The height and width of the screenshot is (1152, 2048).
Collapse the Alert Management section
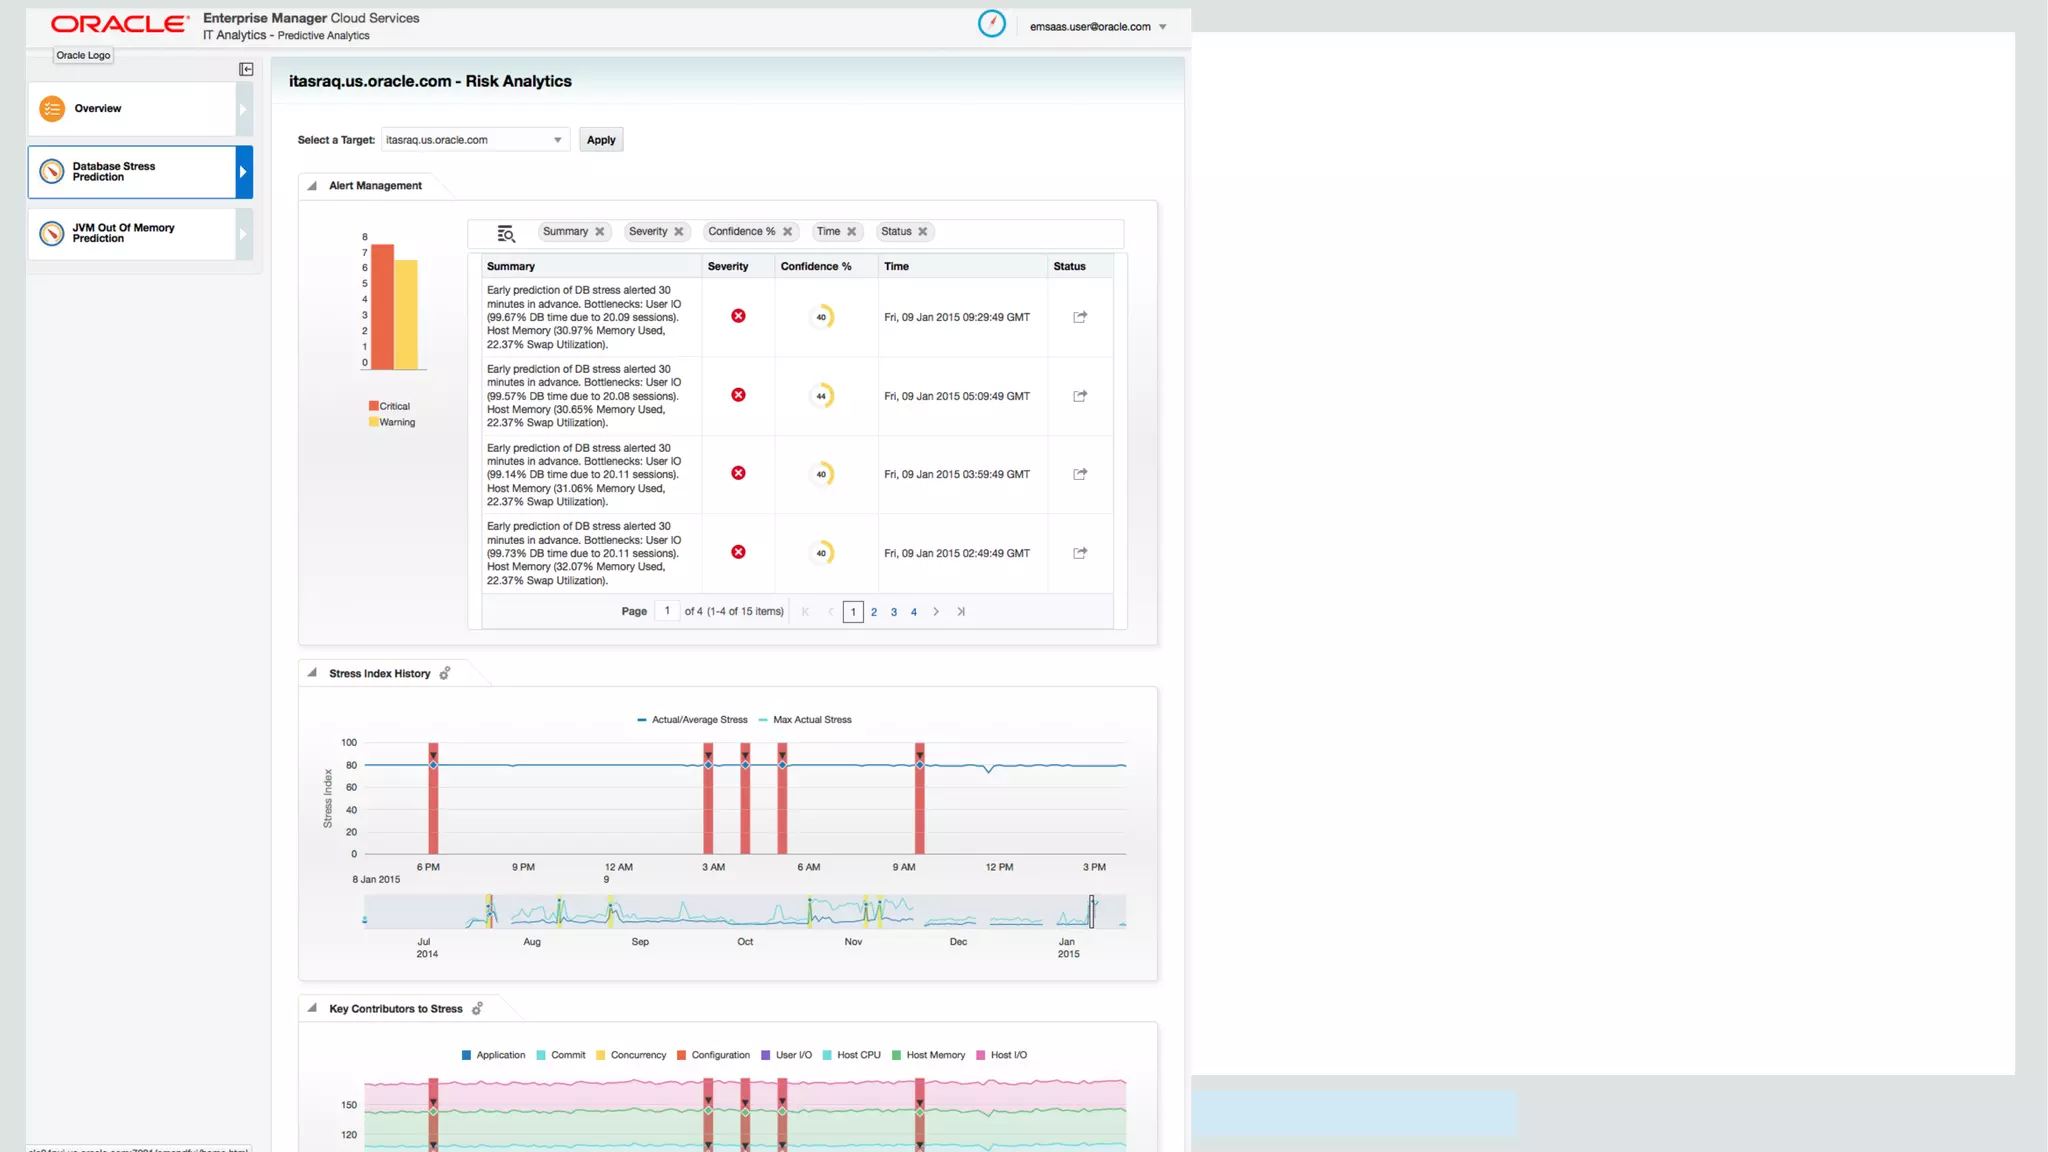click(x=312, y=186)
